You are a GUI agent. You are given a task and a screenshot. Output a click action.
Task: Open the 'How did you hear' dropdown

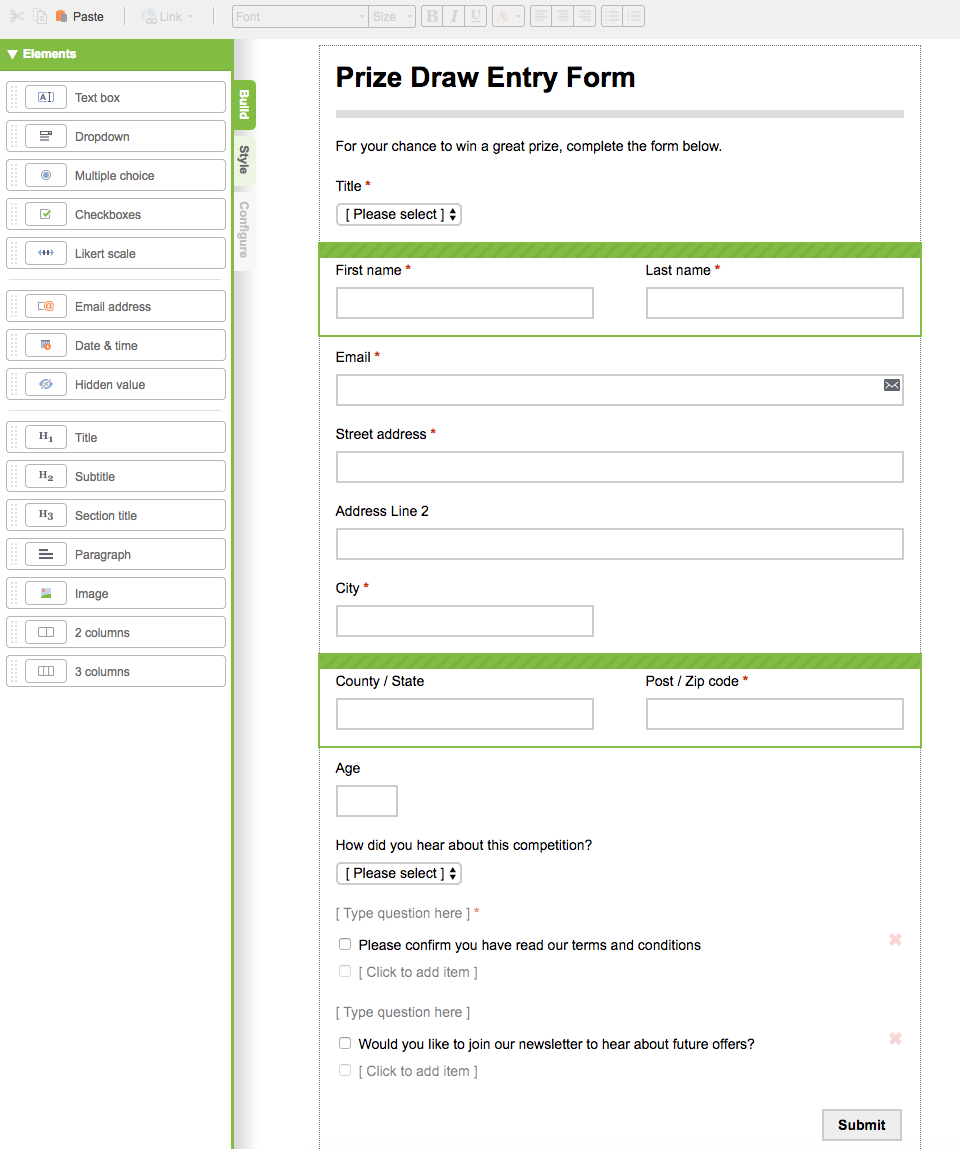click(x=399, y=873)
